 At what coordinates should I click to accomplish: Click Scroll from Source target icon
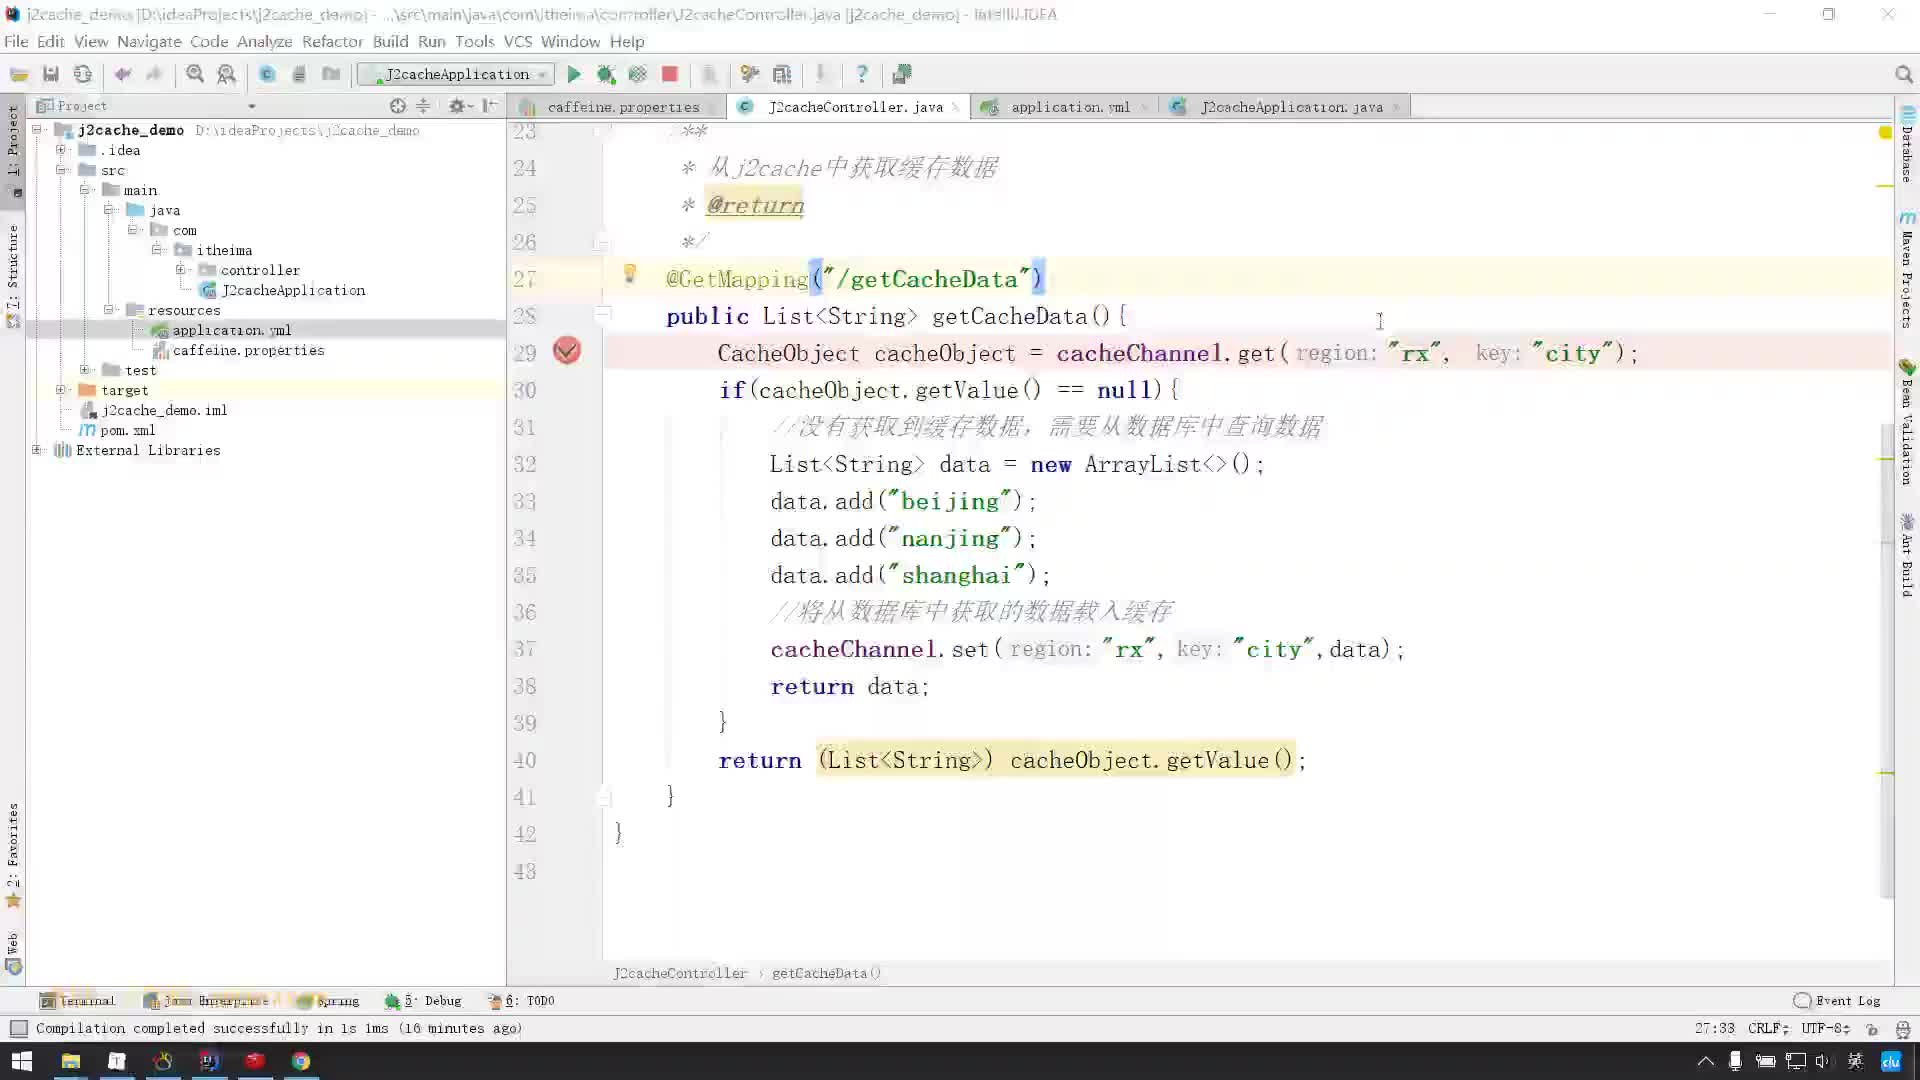point(398,106)
